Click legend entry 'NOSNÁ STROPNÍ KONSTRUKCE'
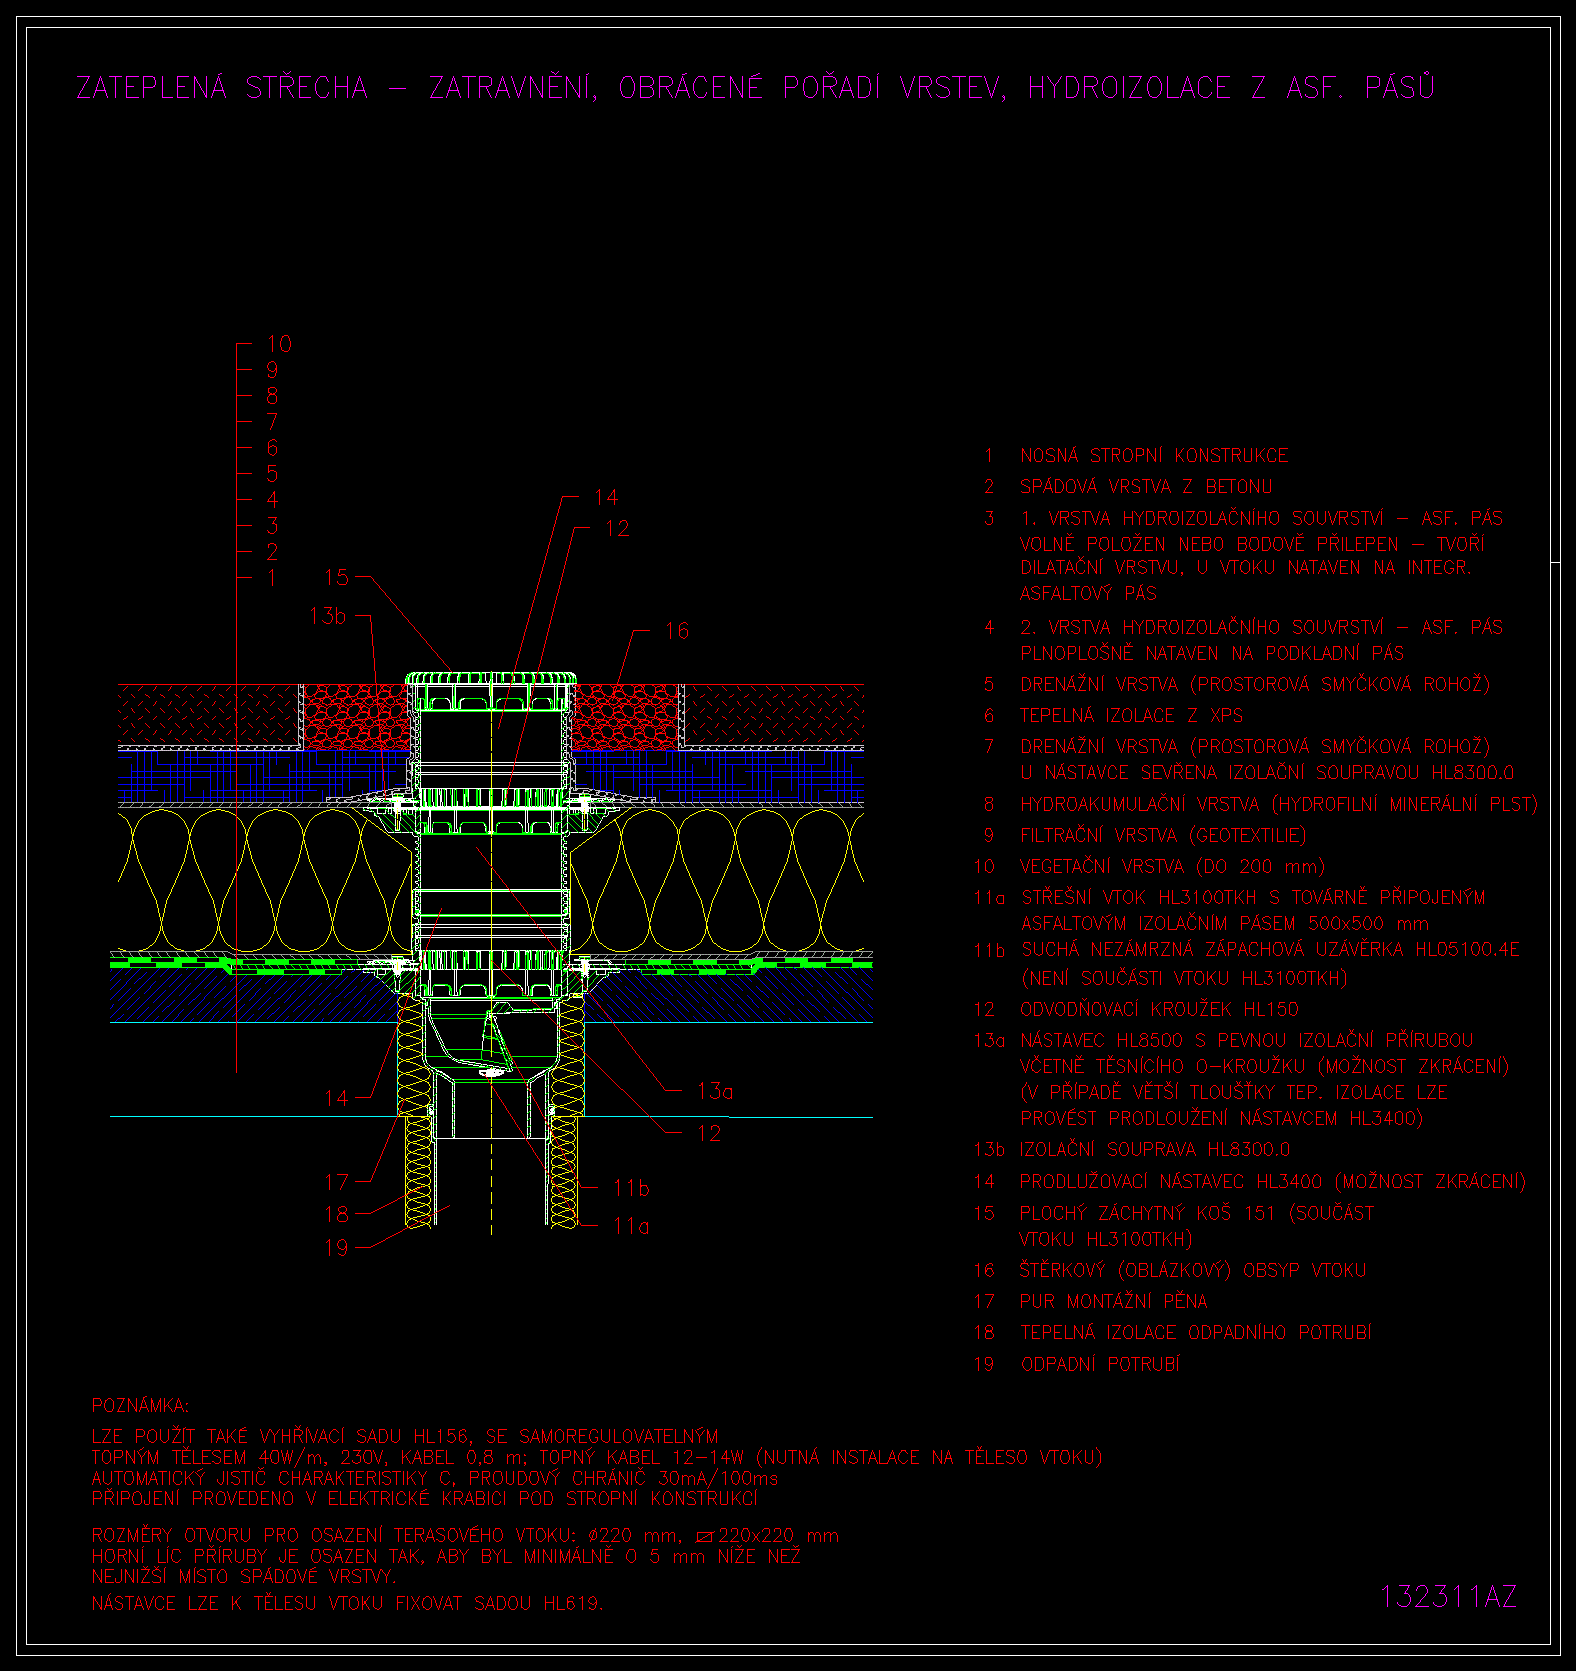1576x1671 pixels. [x=1154, y=456]
